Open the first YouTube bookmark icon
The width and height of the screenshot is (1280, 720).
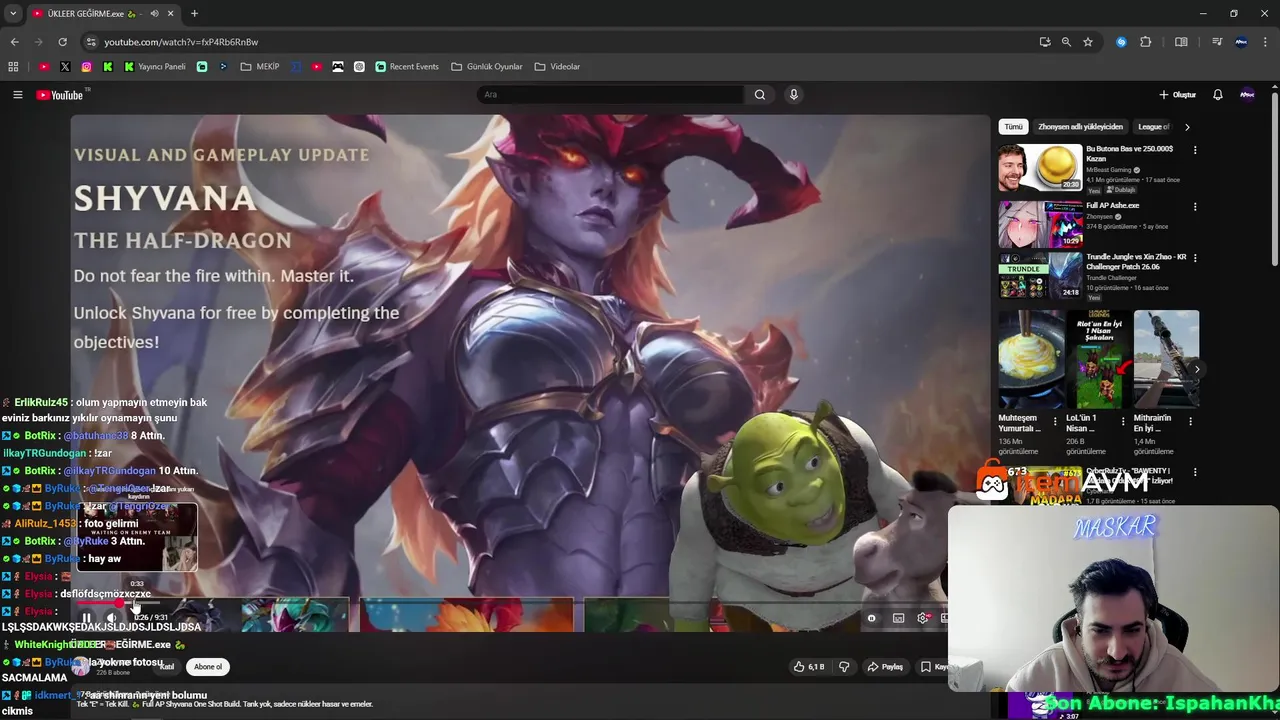pos(44,67)
